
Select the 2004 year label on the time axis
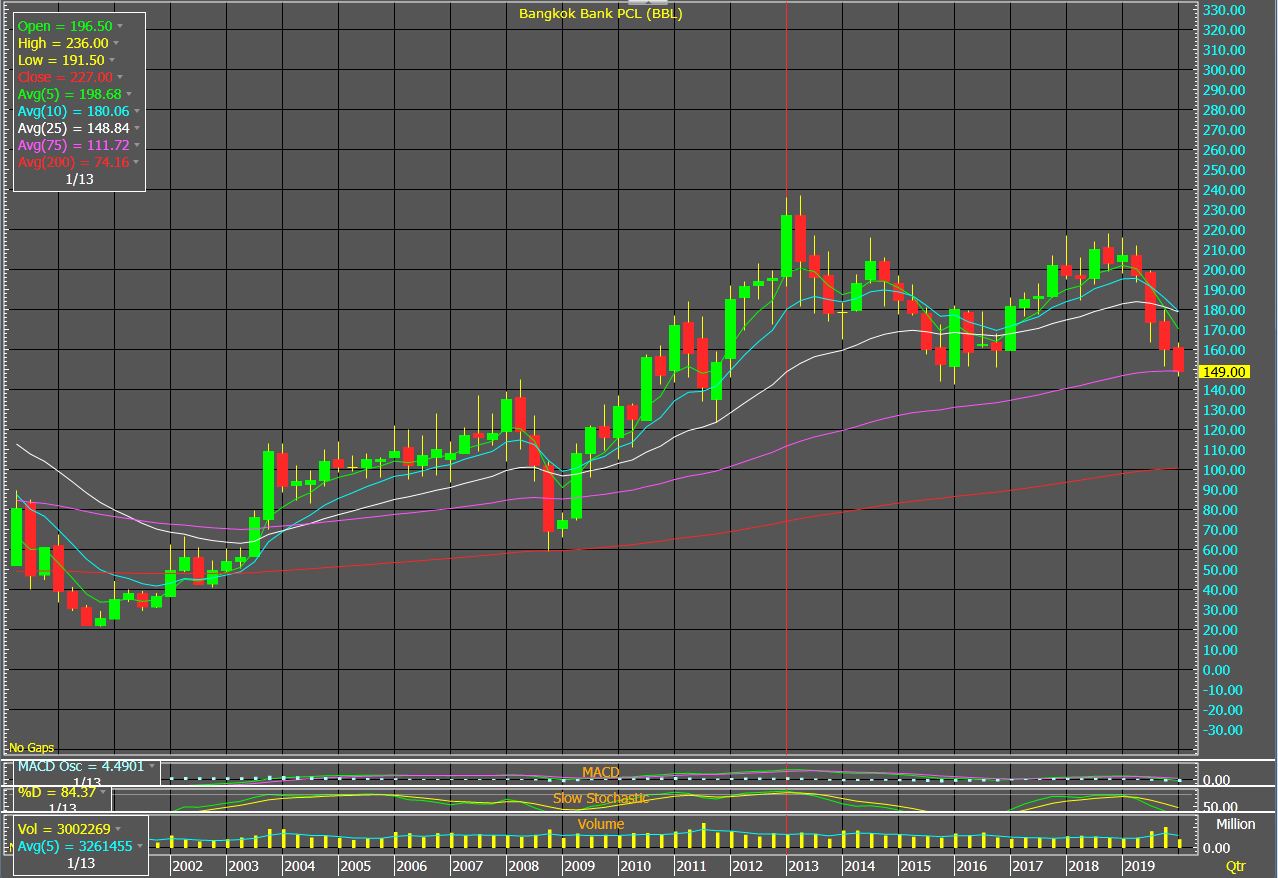(299, 866)
